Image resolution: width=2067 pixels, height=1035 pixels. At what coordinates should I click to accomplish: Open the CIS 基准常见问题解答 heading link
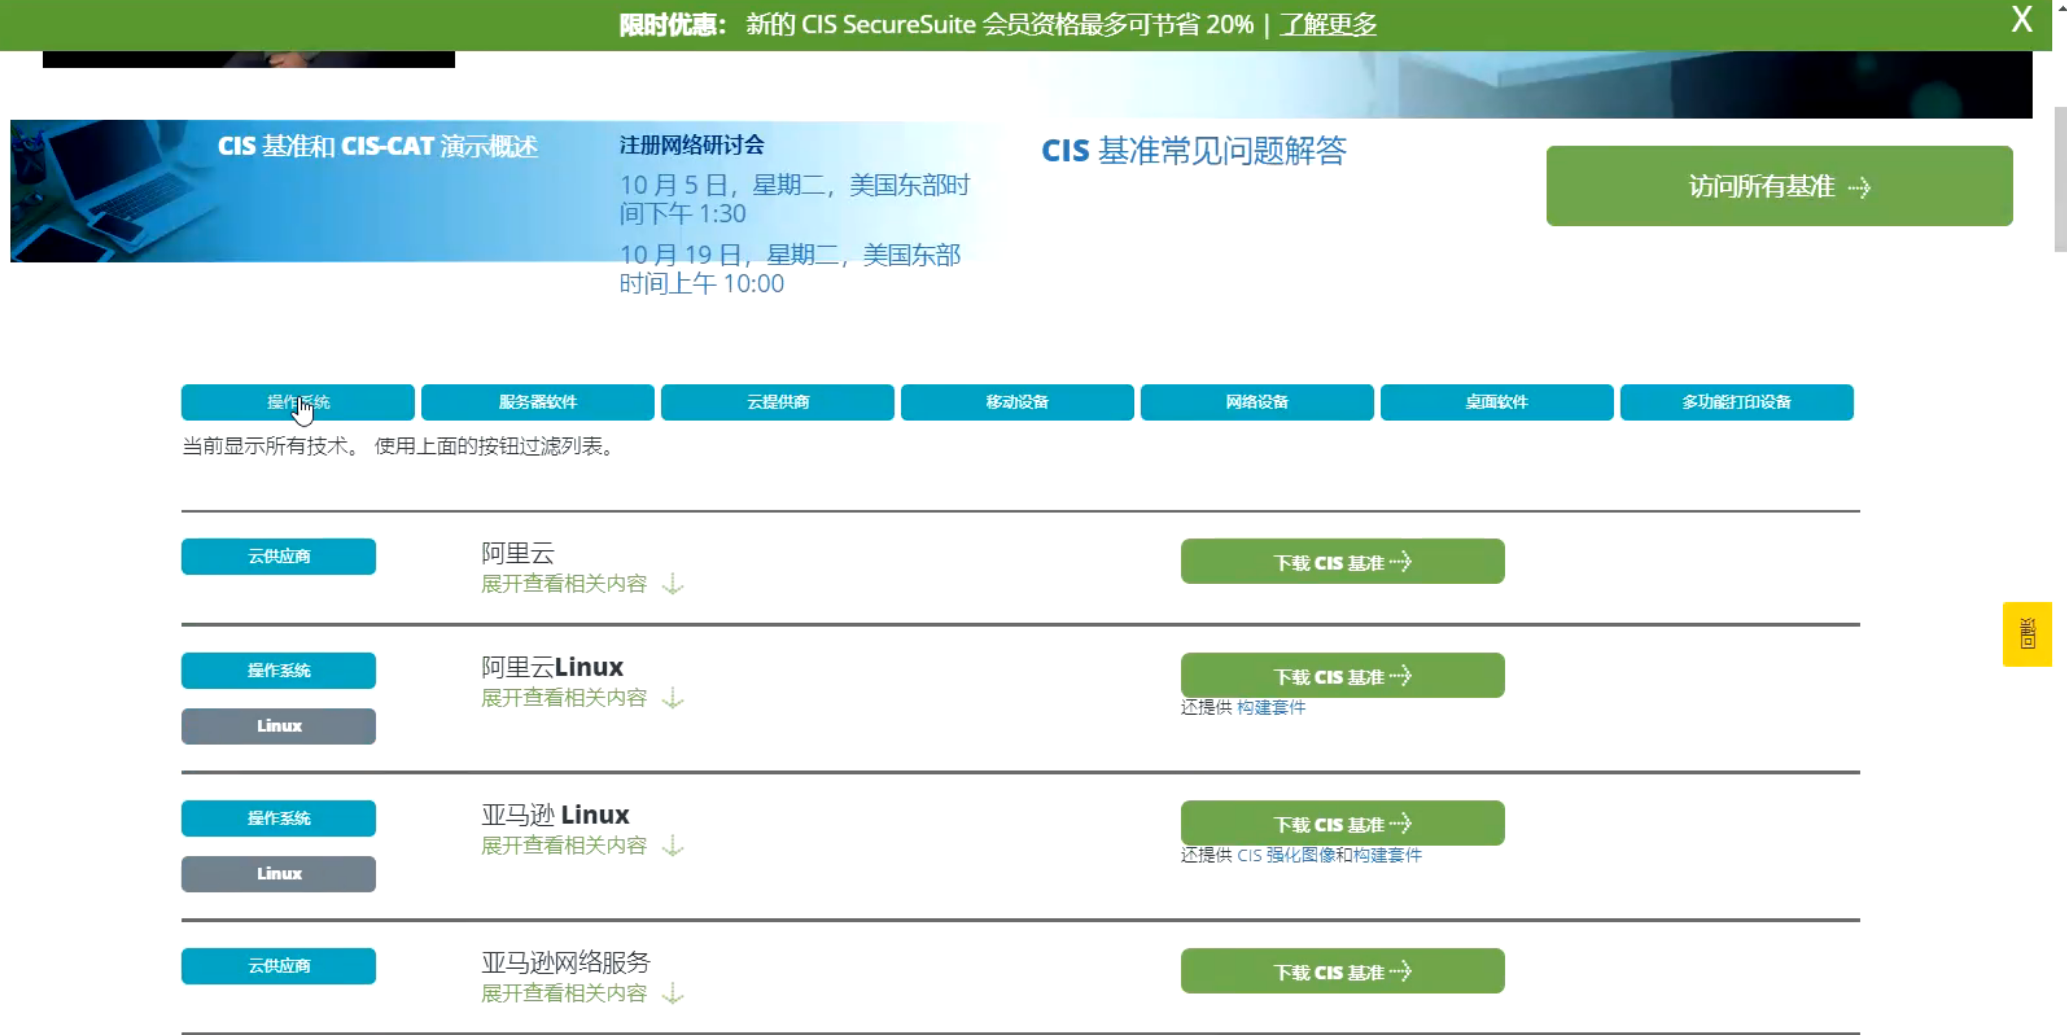[1194, 151]
